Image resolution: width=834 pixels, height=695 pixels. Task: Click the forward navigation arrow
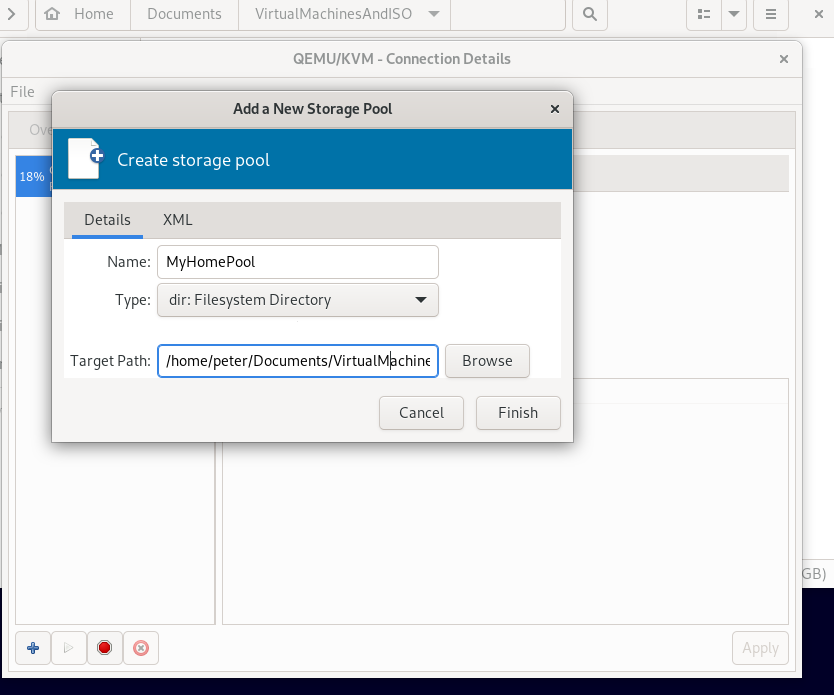pos(14,14)
